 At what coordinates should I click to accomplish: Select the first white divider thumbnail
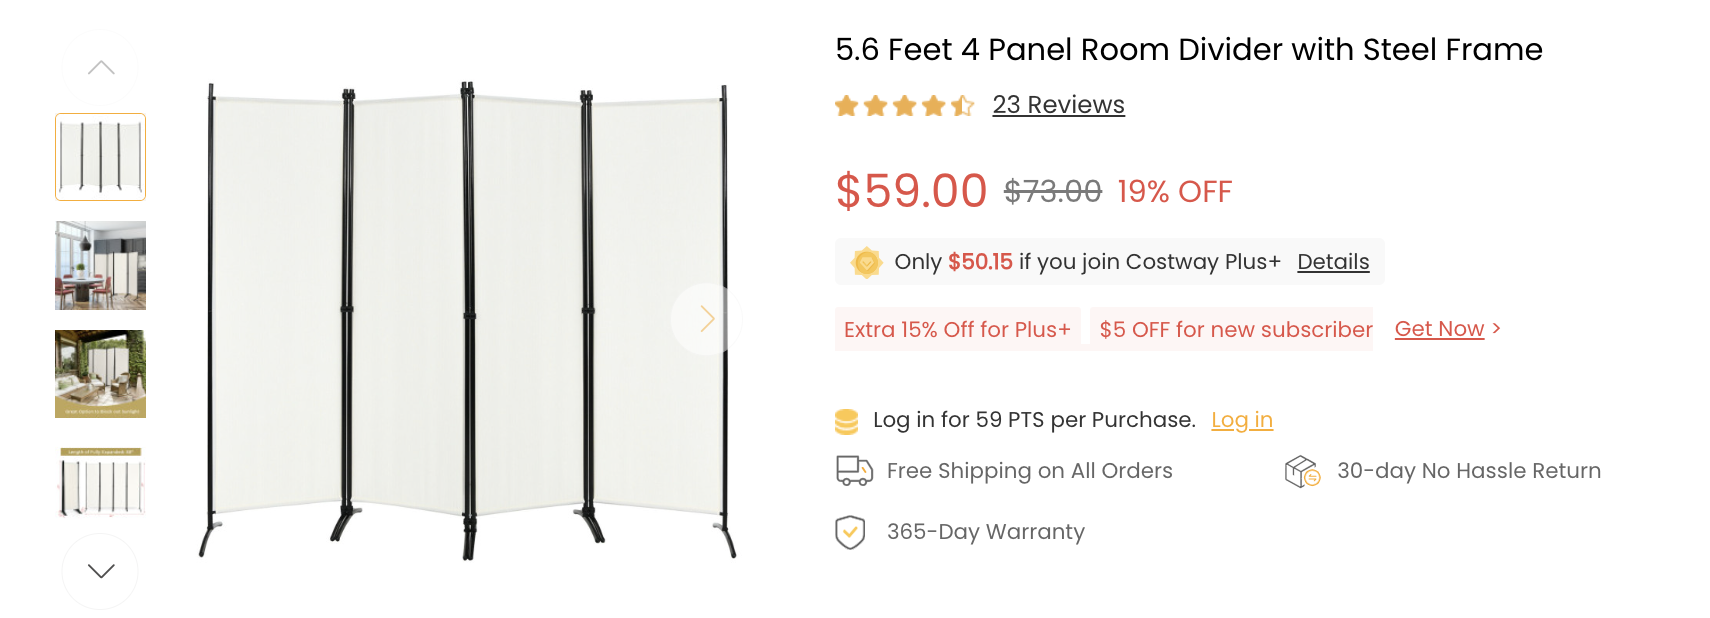coord(100,157)
